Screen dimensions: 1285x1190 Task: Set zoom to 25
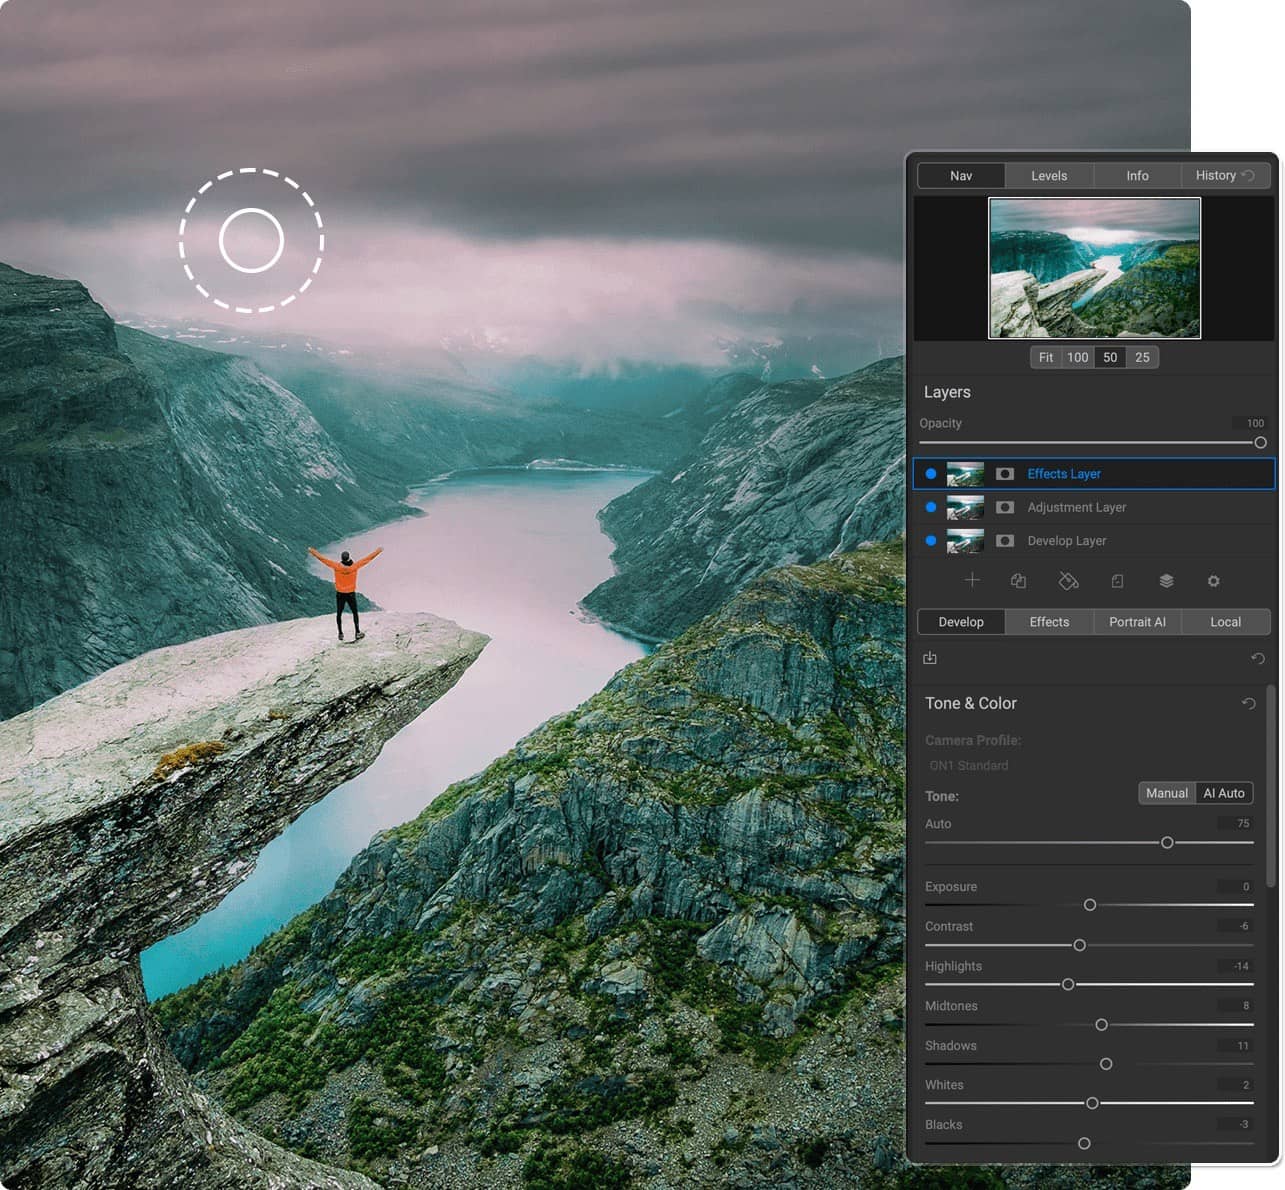[x=1142, y=357]
